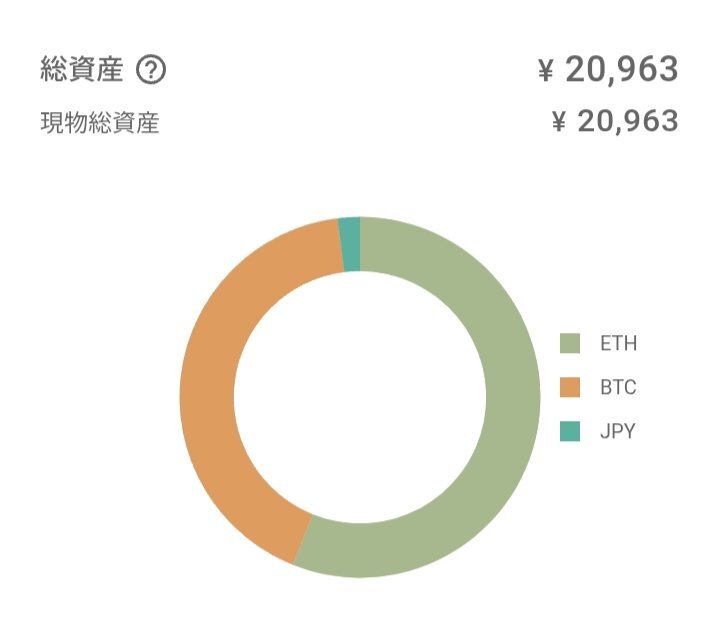Screen dimensions: 720x637
Task: Click the white center of the donut chart
Action: tap(360, 397)
